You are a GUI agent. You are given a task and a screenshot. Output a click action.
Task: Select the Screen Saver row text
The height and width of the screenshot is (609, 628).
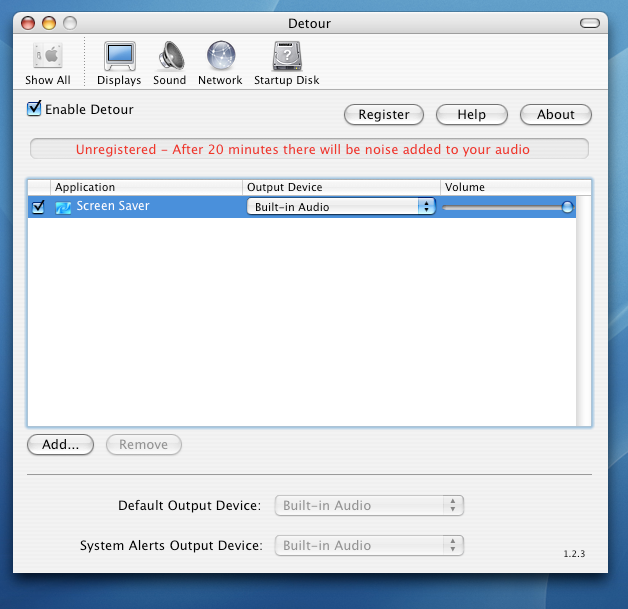113,206
